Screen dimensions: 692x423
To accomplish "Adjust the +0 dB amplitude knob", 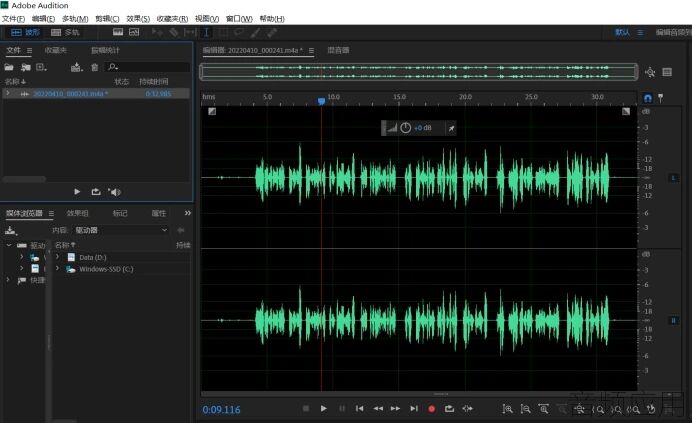I will click(x=406, y=128).
